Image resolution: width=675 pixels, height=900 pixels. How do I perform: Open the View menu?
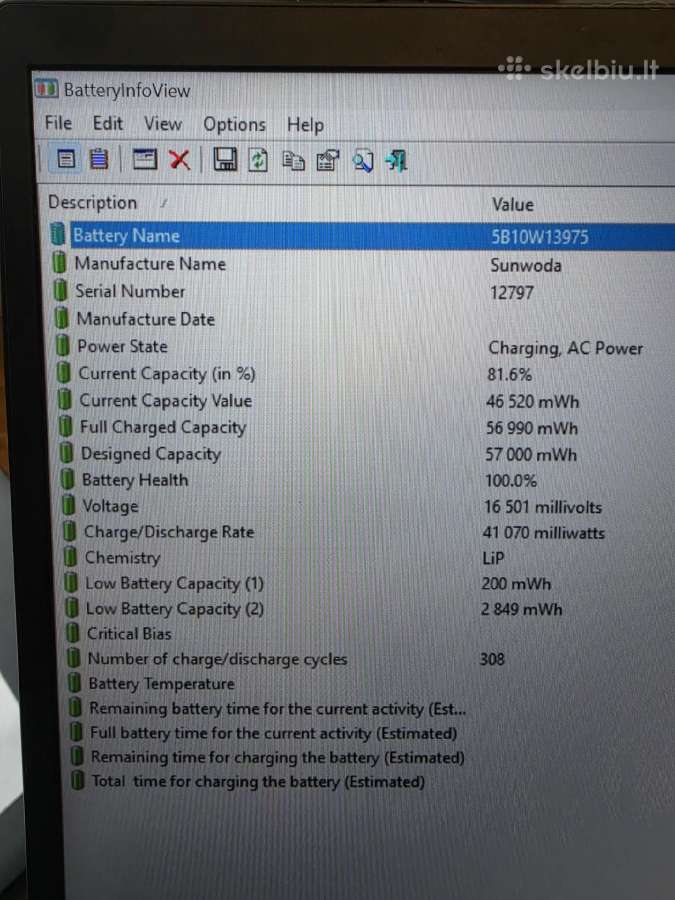163,124
